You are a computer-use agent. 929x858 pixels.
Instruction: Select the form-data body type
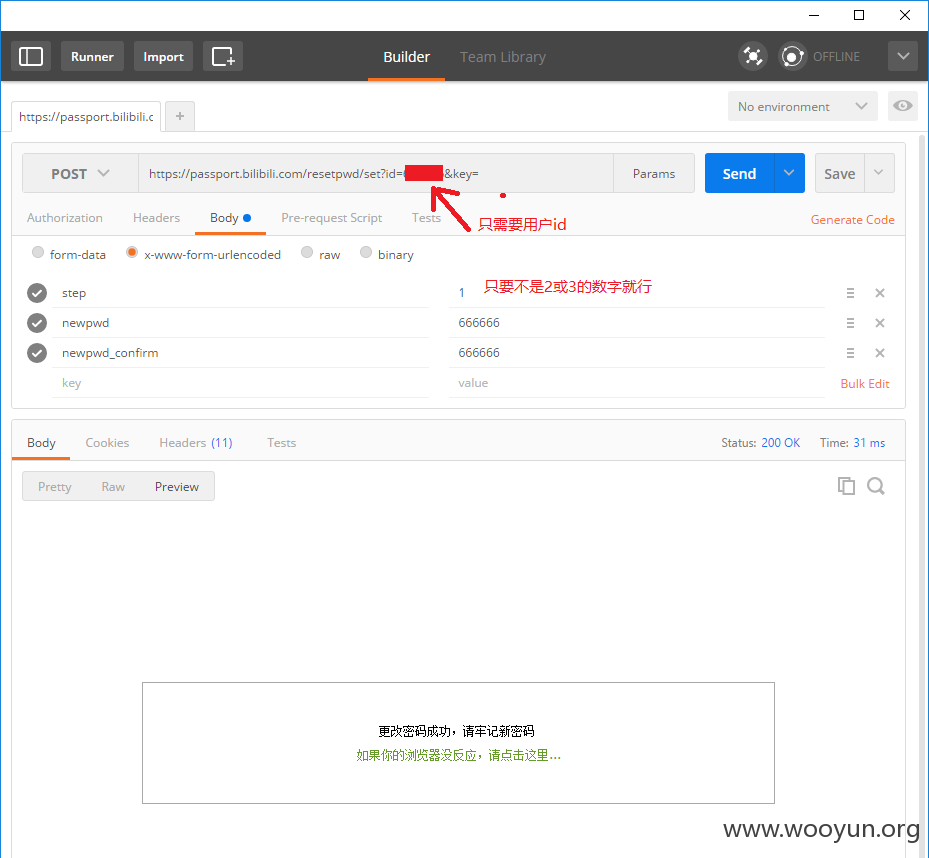(38, 252)
